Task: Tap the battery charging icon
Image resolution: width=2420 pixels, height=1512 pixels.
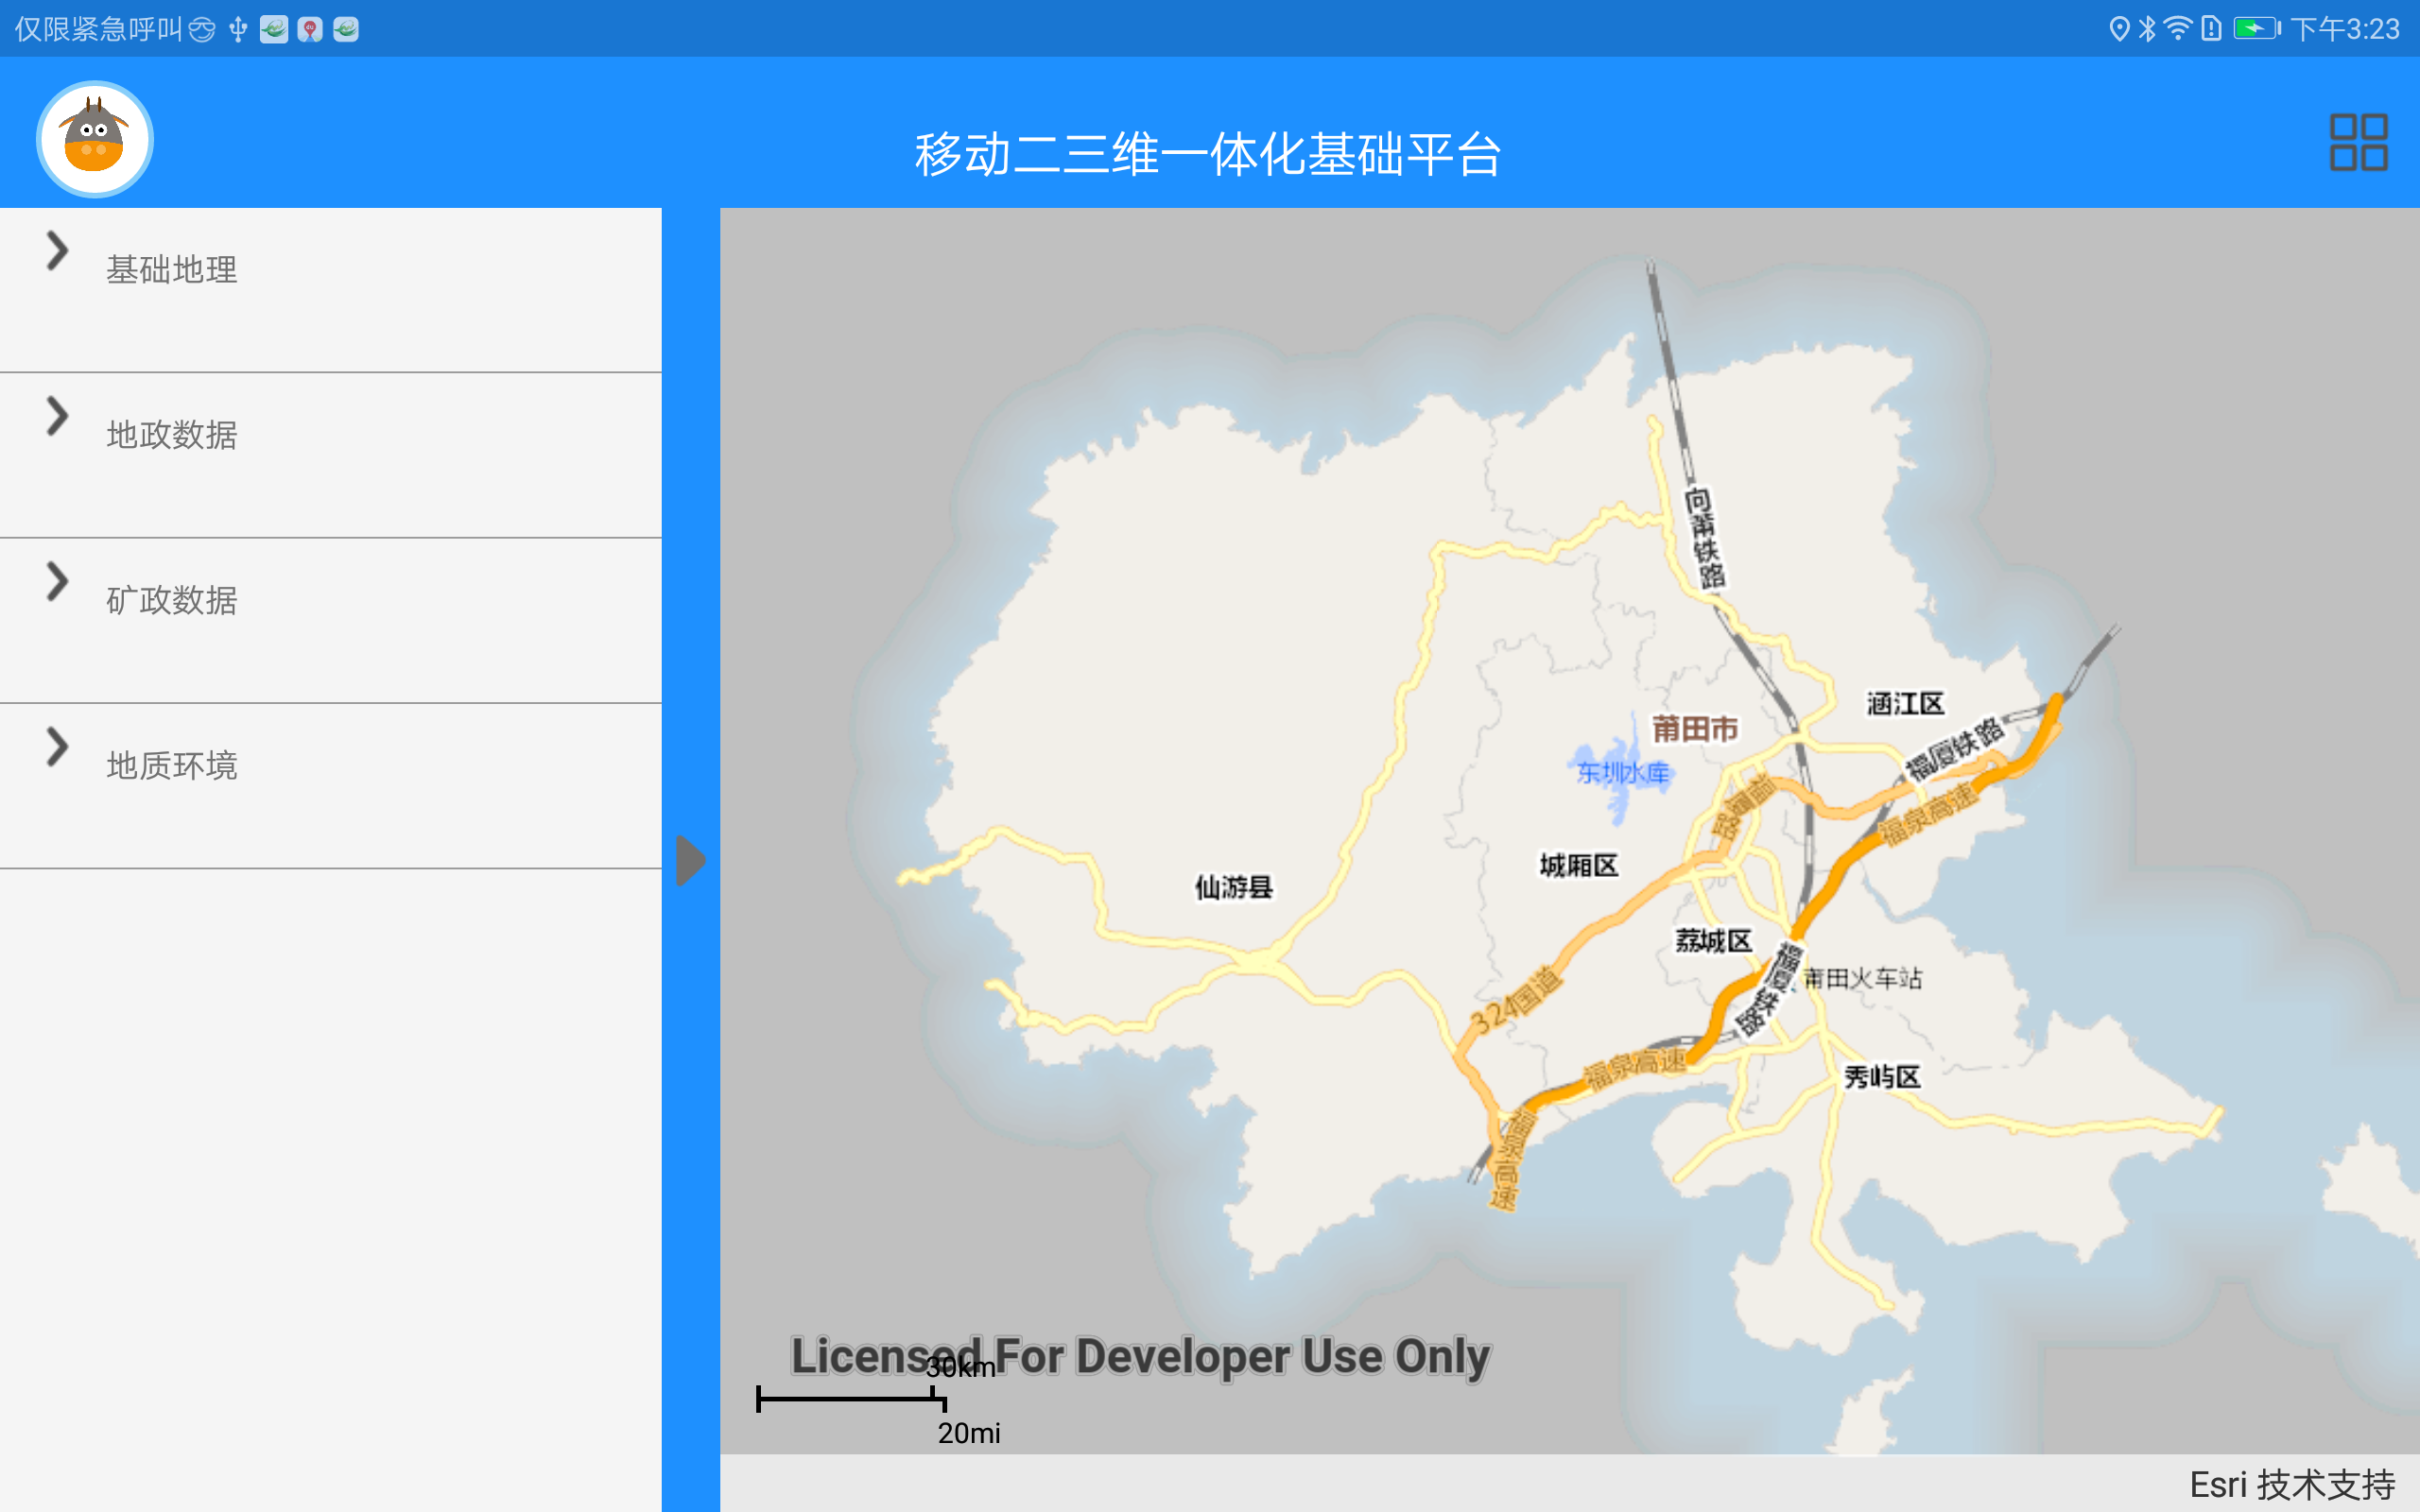Action: click(x=2256, y=29)
